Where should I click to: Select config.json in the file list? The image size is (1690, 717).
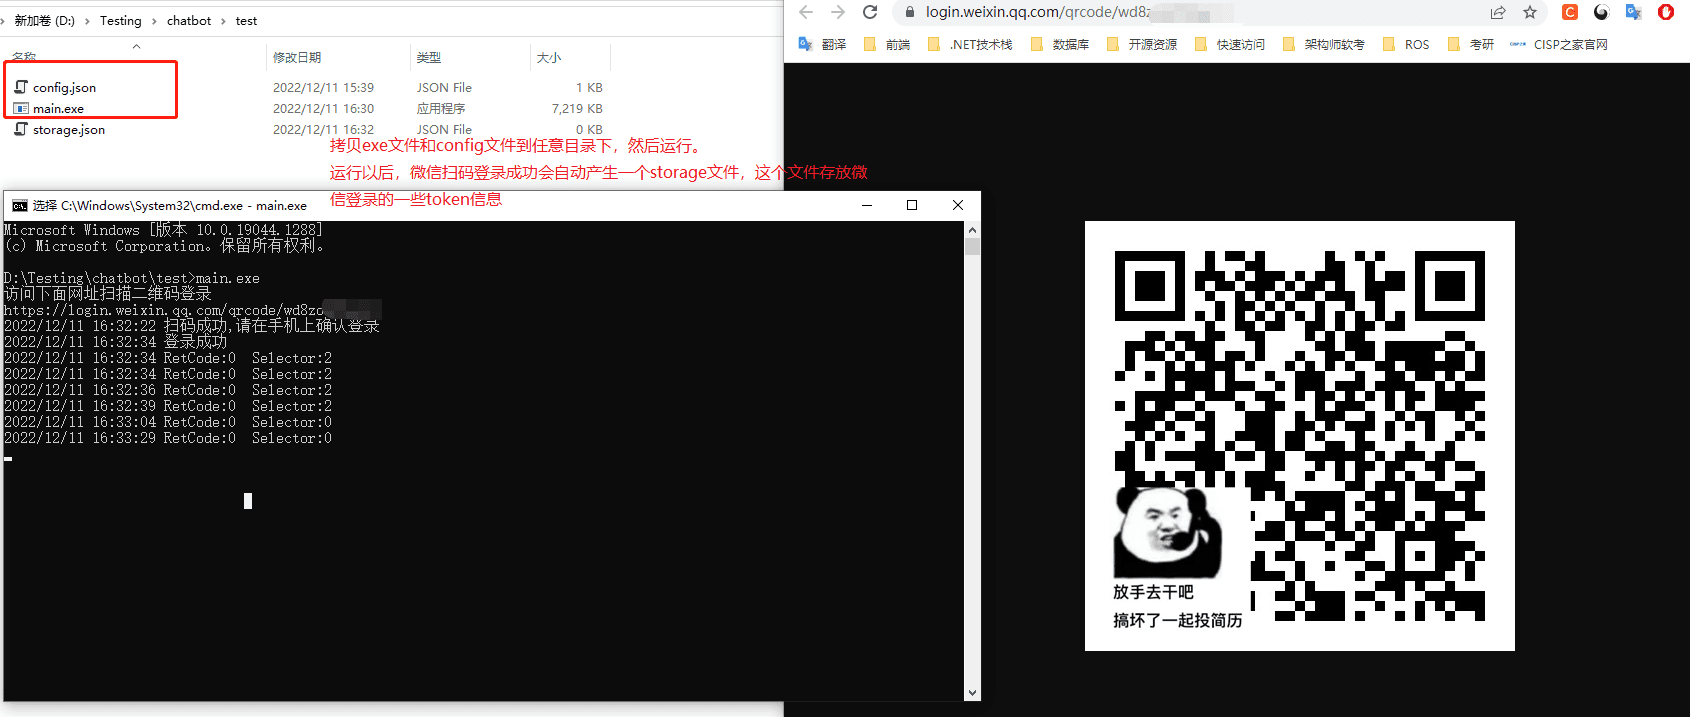point(64,88)
